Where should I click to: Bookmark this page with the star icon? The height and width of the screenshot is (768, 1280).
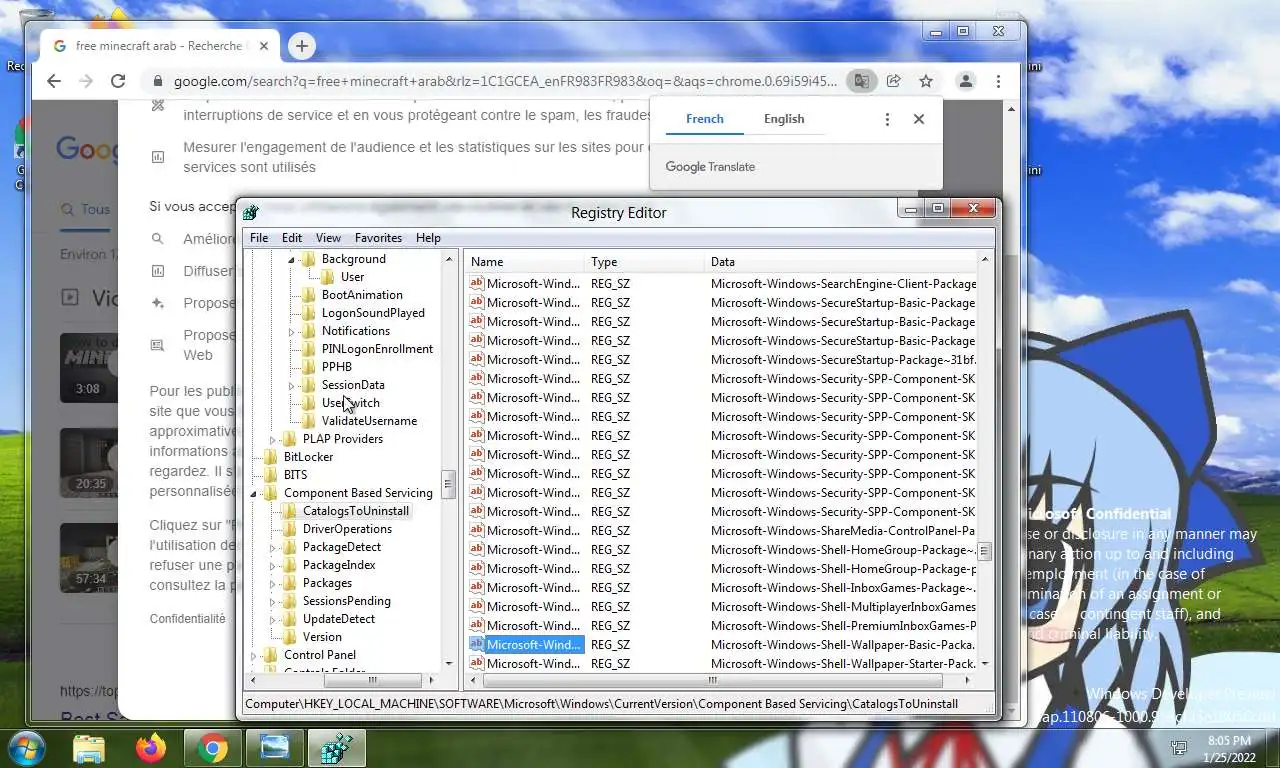tap(926, 81)
